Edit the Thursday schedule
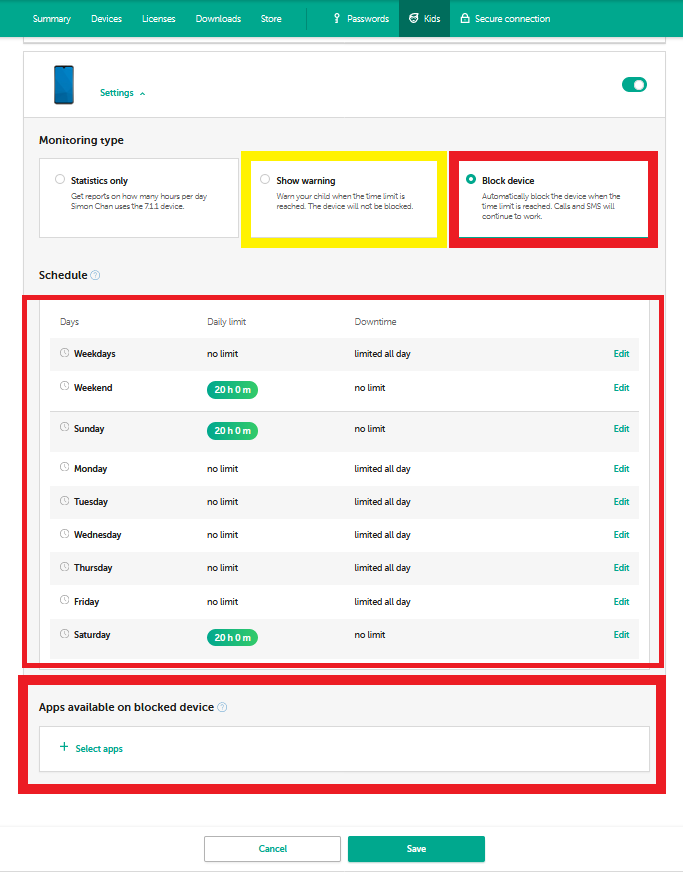 pos(621,568)
